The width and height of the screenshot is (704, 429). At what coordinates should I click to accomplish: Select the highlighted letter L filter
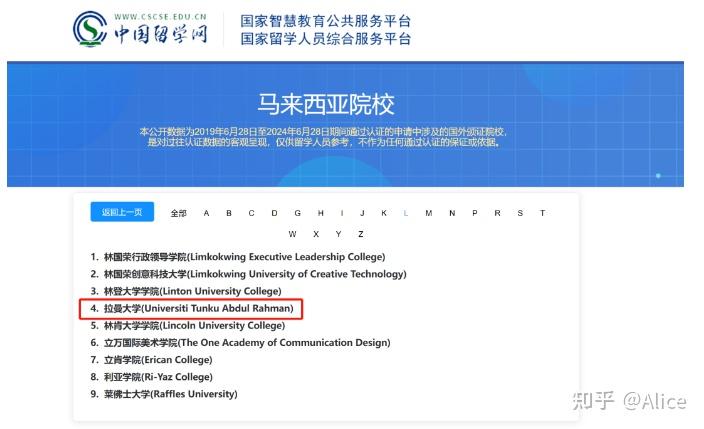pyautogui.click(x=406, y=213)
